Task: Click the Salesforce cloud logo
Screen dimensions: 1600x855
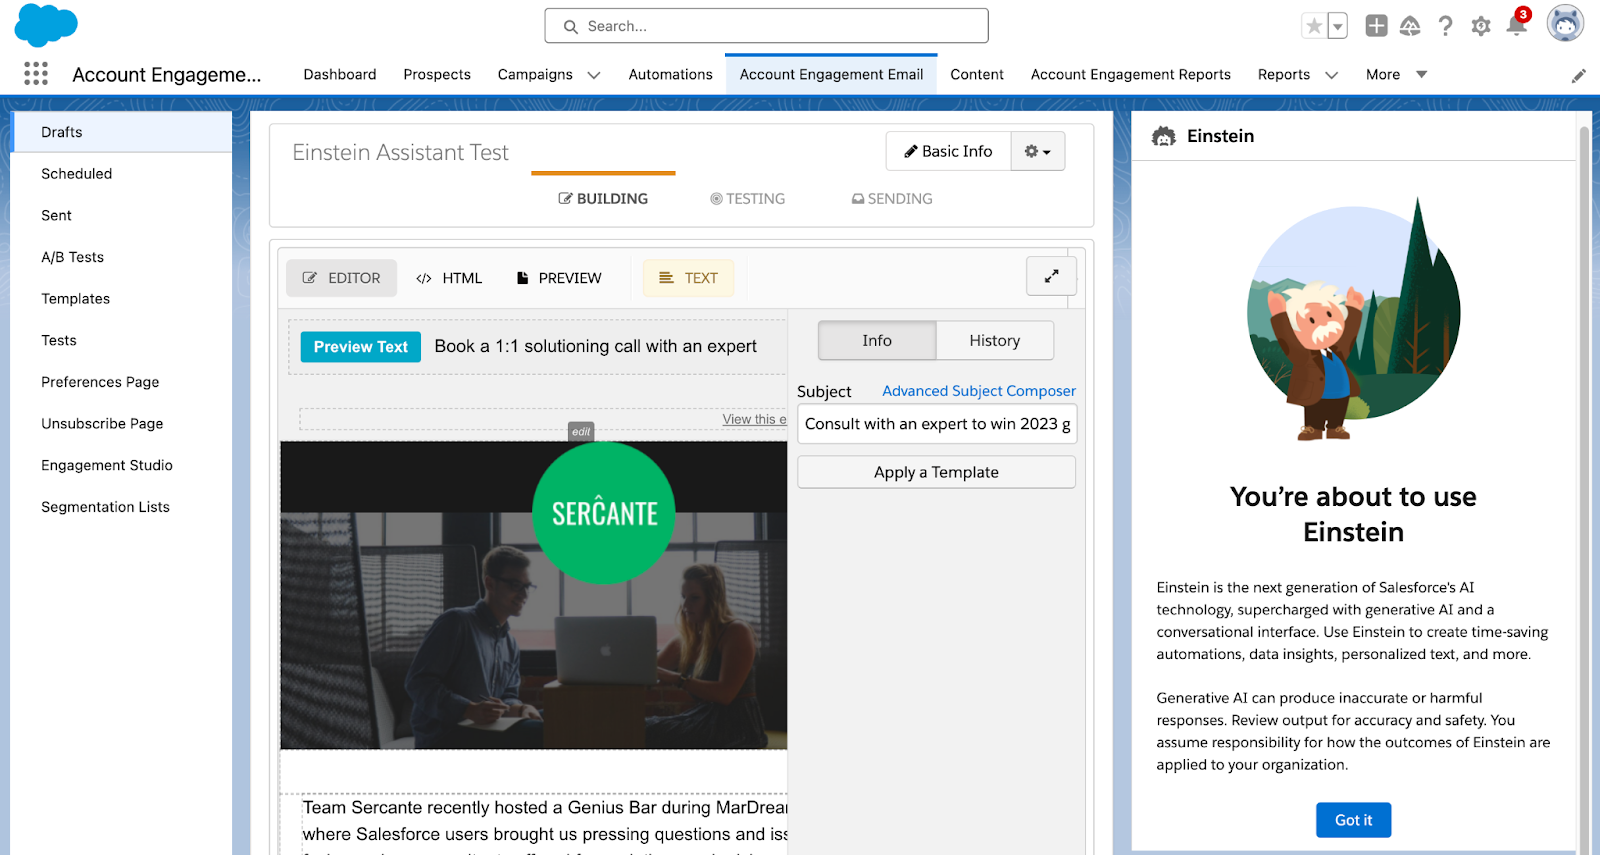Action: click(x=46, y=25)
